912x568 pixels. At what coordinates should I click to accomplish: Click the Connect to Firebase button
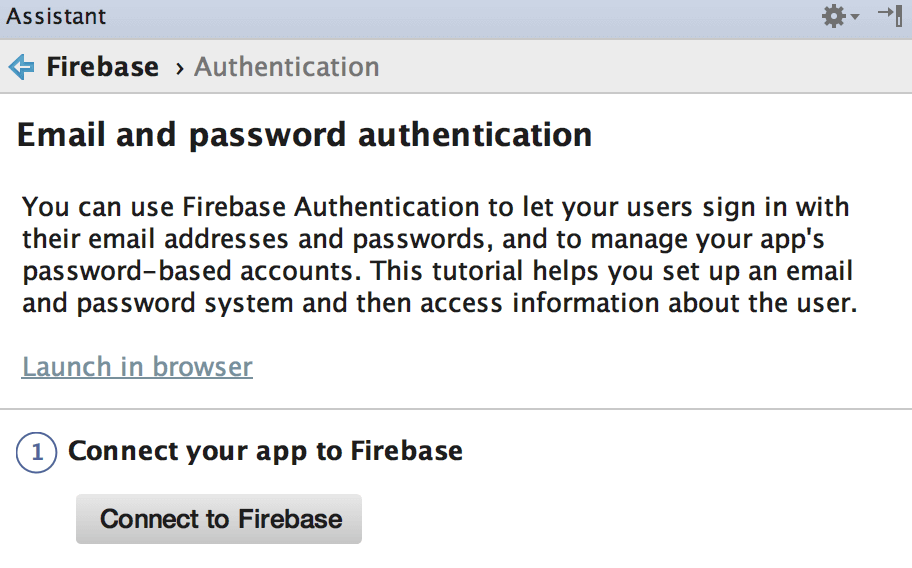pos(219,519)
